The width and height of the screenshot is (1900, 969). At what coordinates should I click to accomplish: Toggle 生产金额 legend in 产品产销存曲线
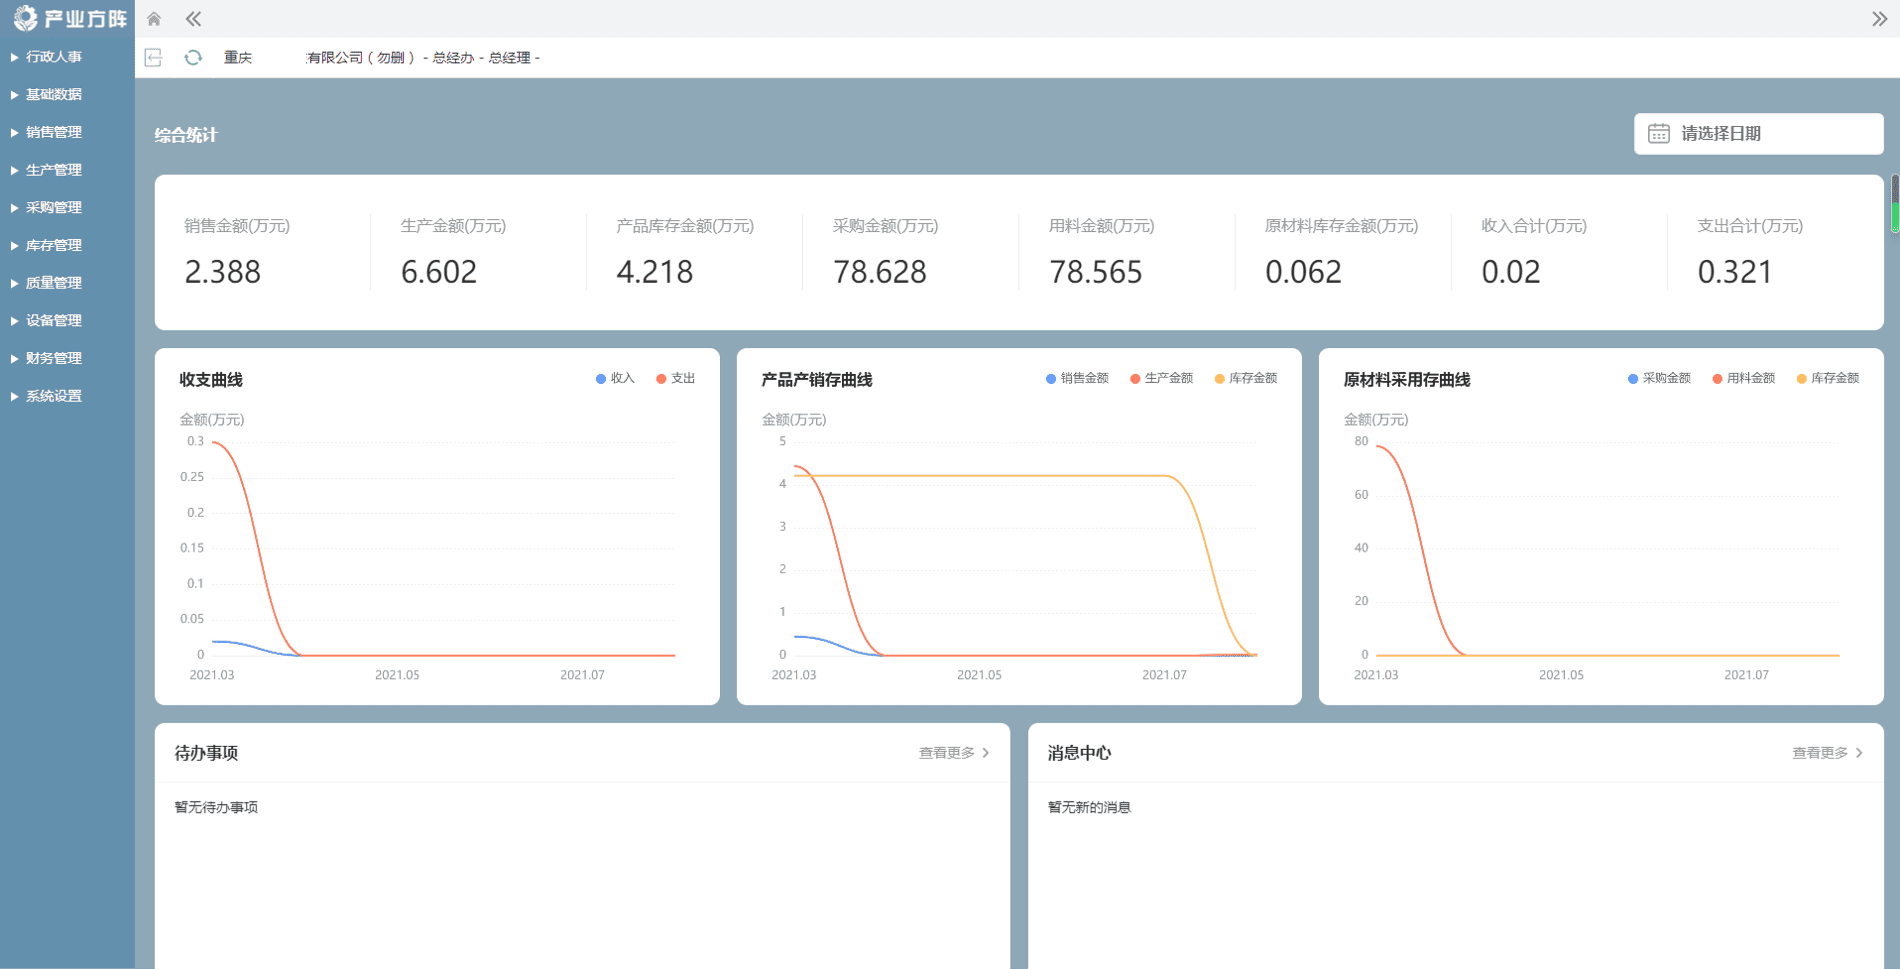tap(1161, 379)
